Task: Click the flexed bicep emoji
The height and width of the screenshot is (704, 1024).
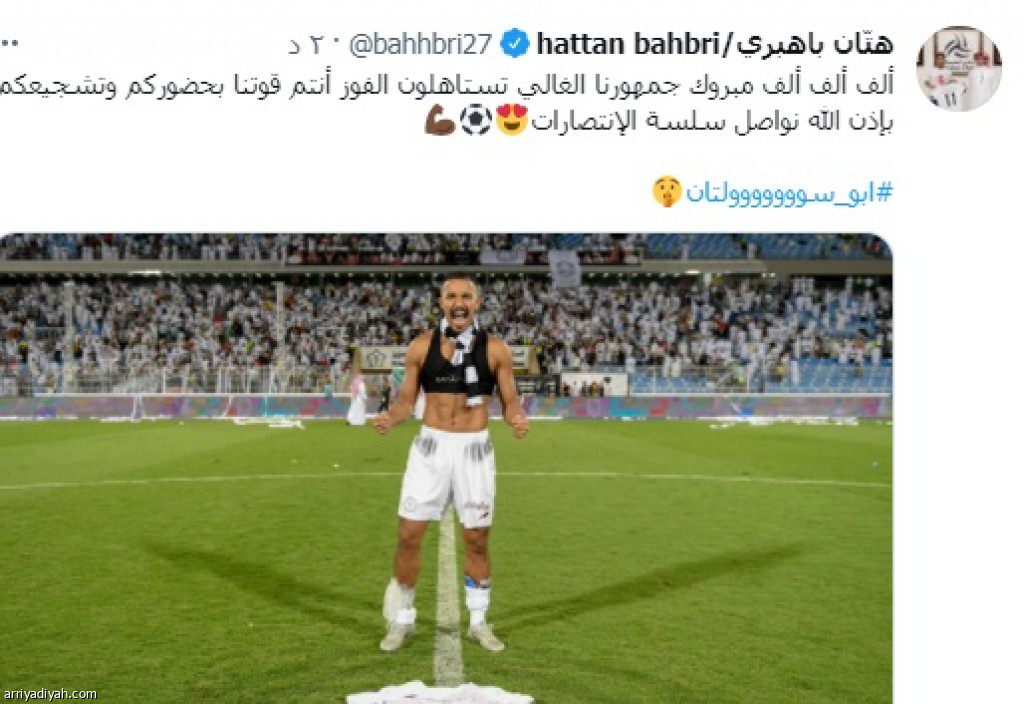Action: (x=440, y=120)
